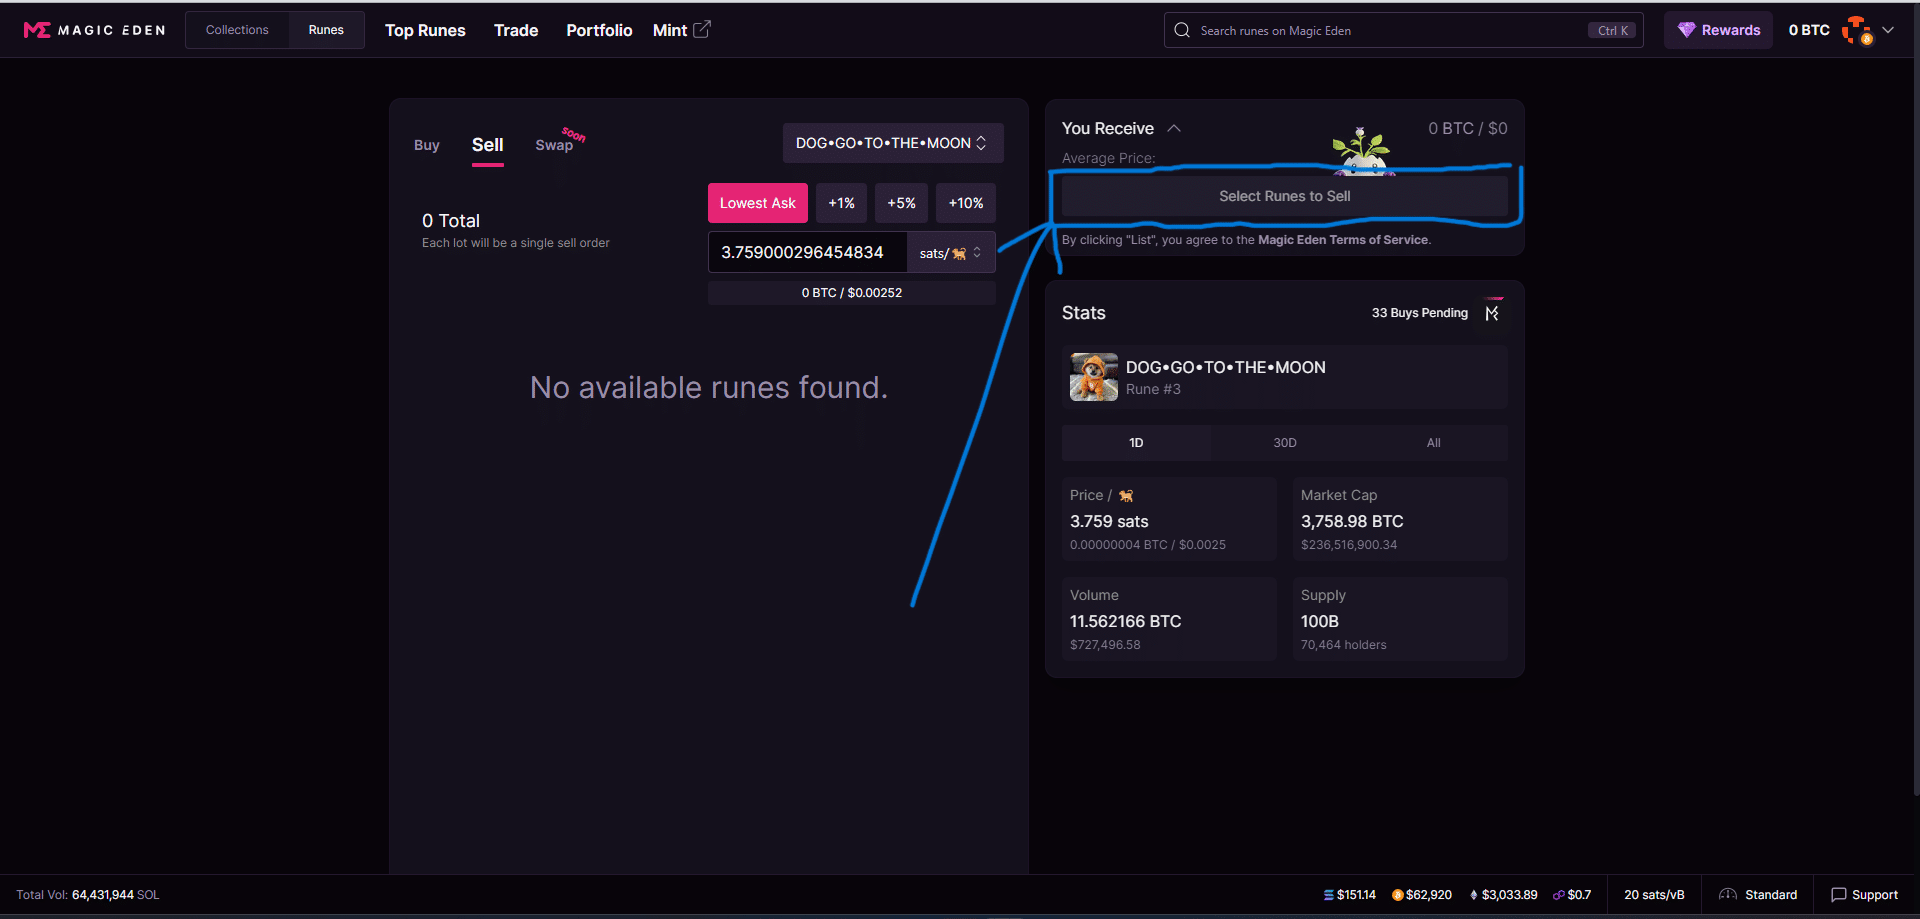Open the external Mint link icon
Screen dimensions: 1920x919
702,30
